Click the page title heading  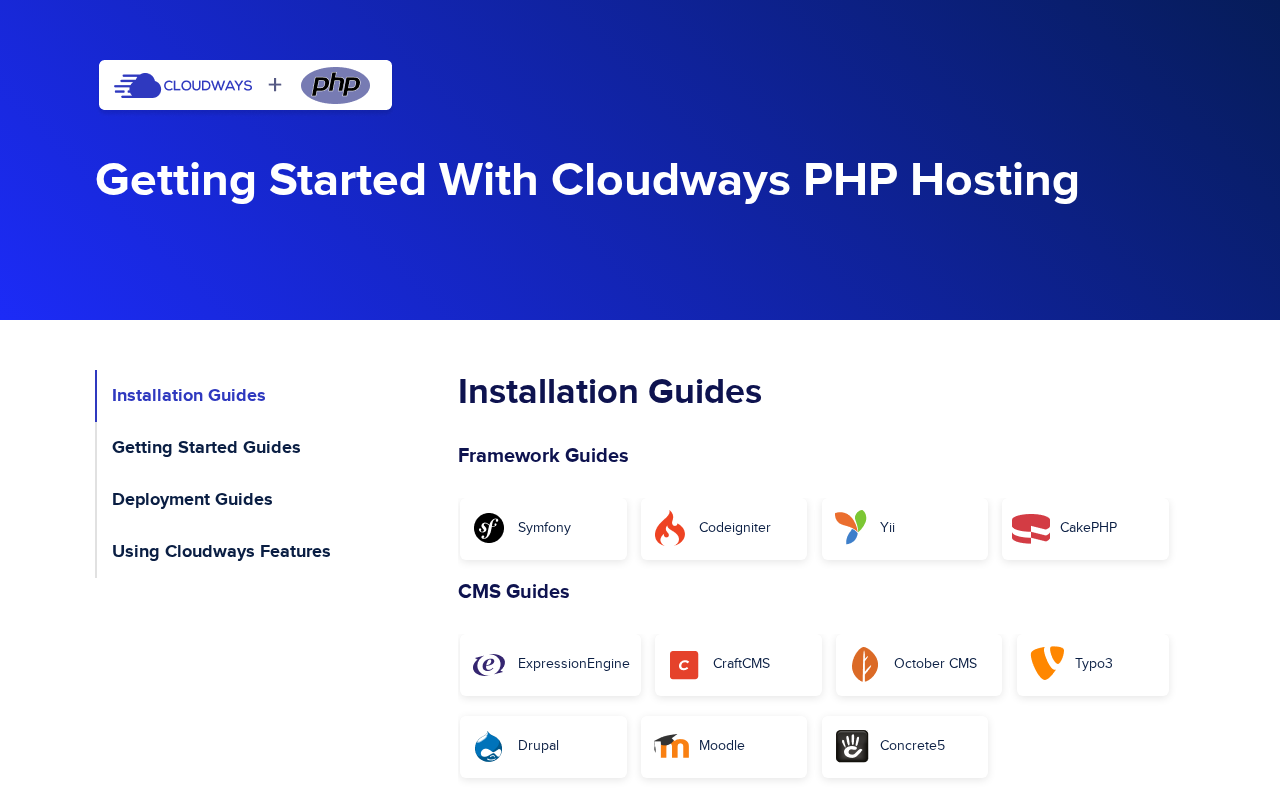tap(587, 180)
